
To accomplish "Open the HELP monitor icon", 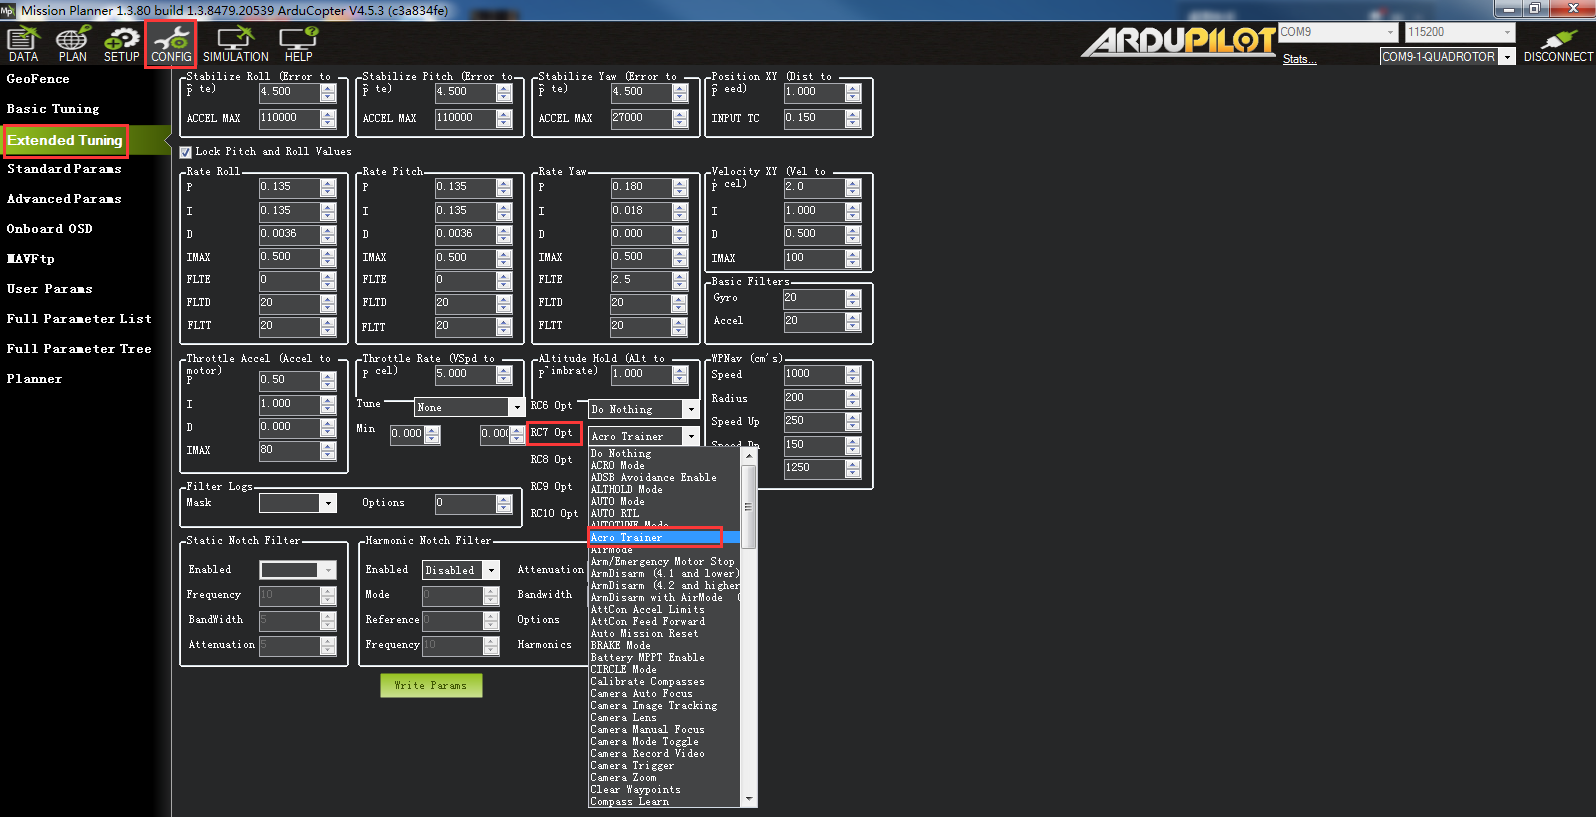I will (x=298, y=44).
